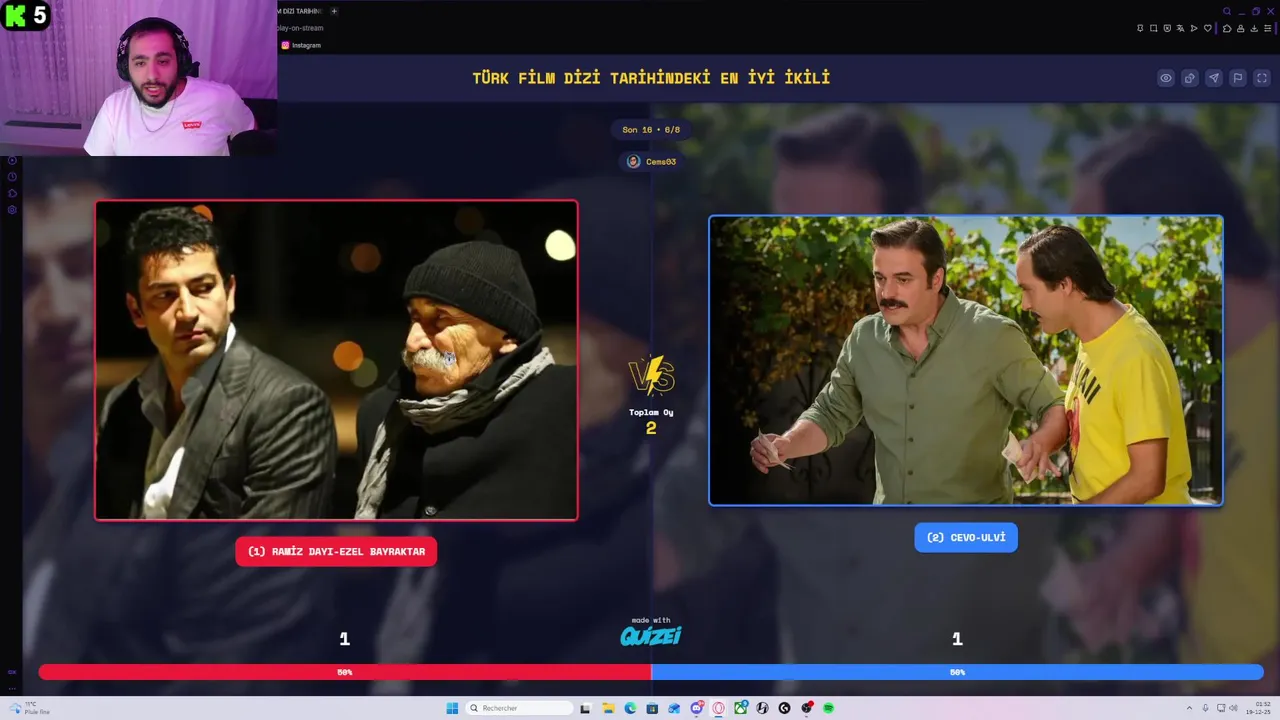
Task: Click the 'Toplam Oy' total votes label
Action: coord(651,412)
